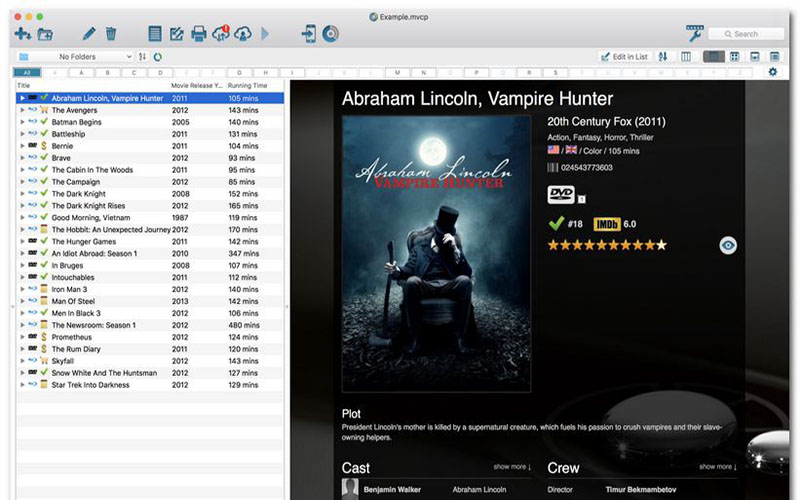Click in the Search field

pyautogui.click(x=746, y=34)
